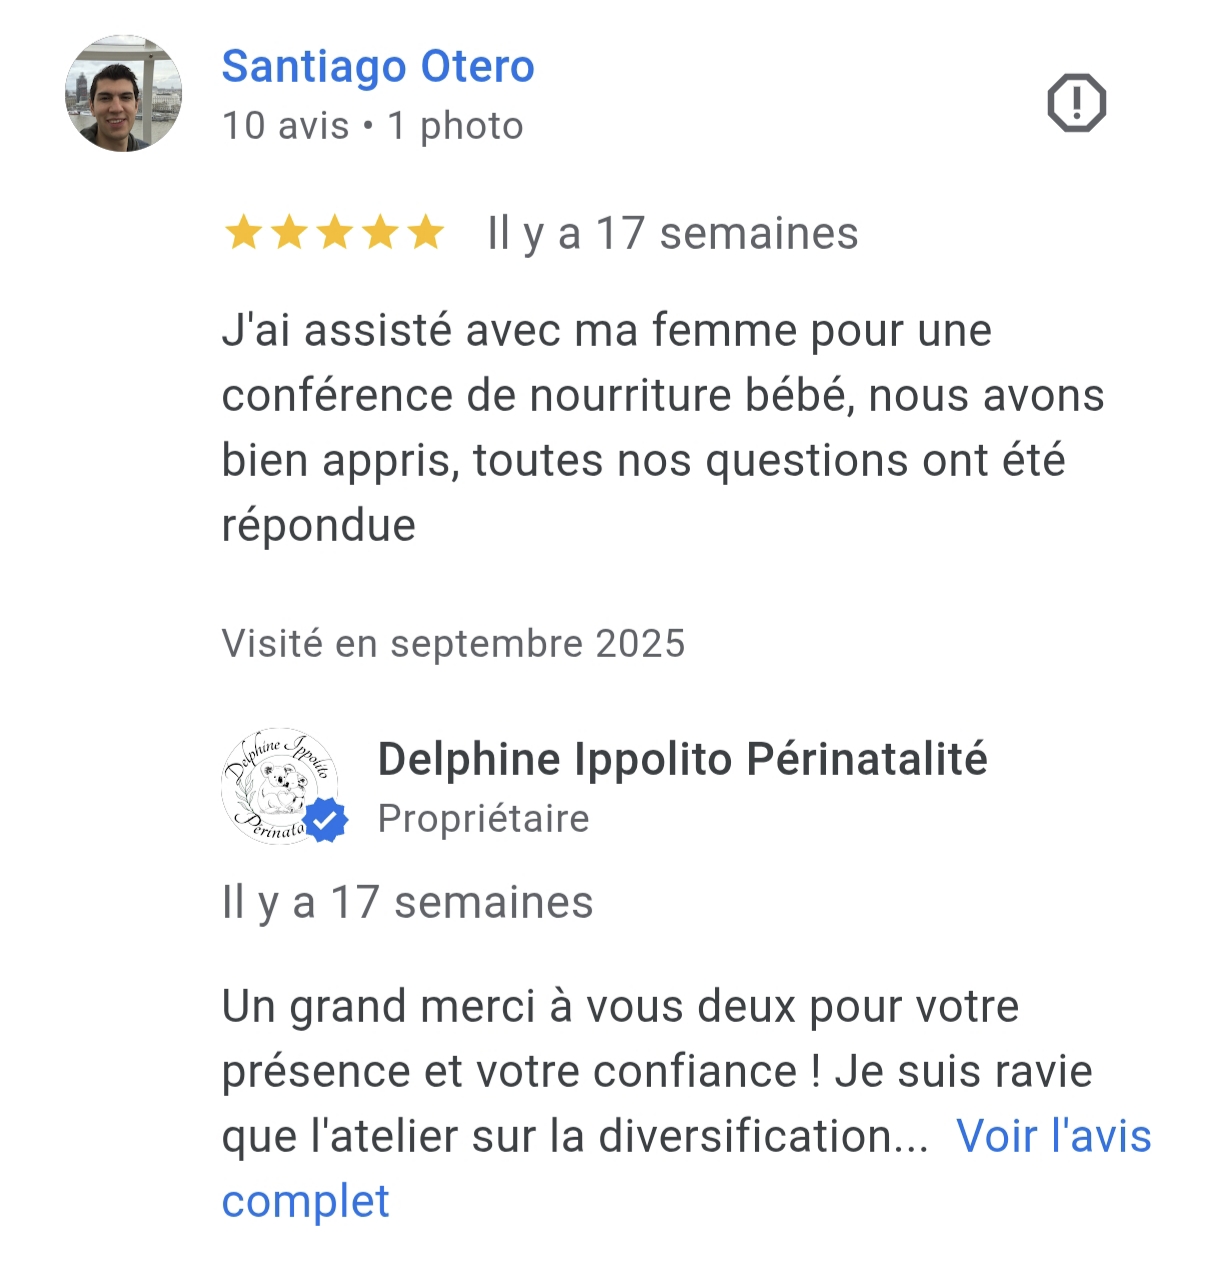Click the first yellow rating star
This screenshot has height=1282, width=1219.
(243, 233)
